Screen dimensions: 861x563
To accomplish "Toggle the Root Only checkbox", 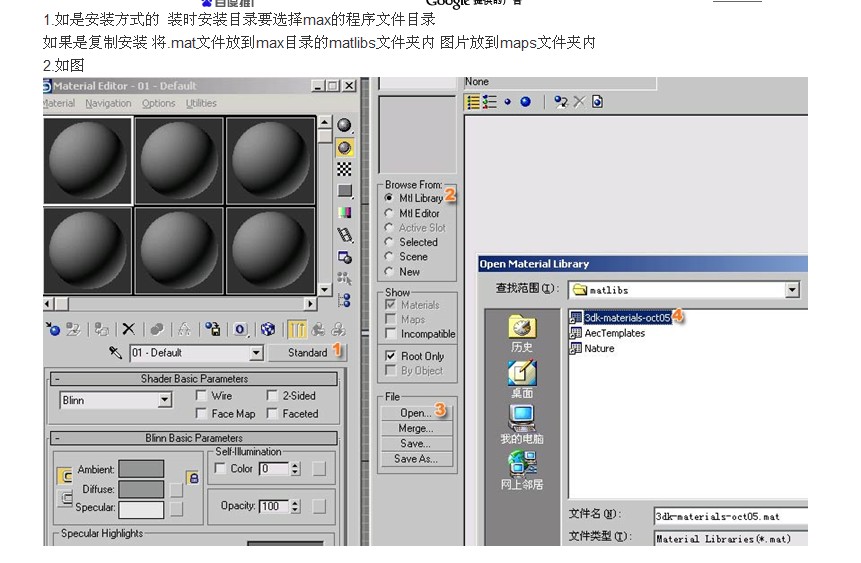I will [391, 356].
